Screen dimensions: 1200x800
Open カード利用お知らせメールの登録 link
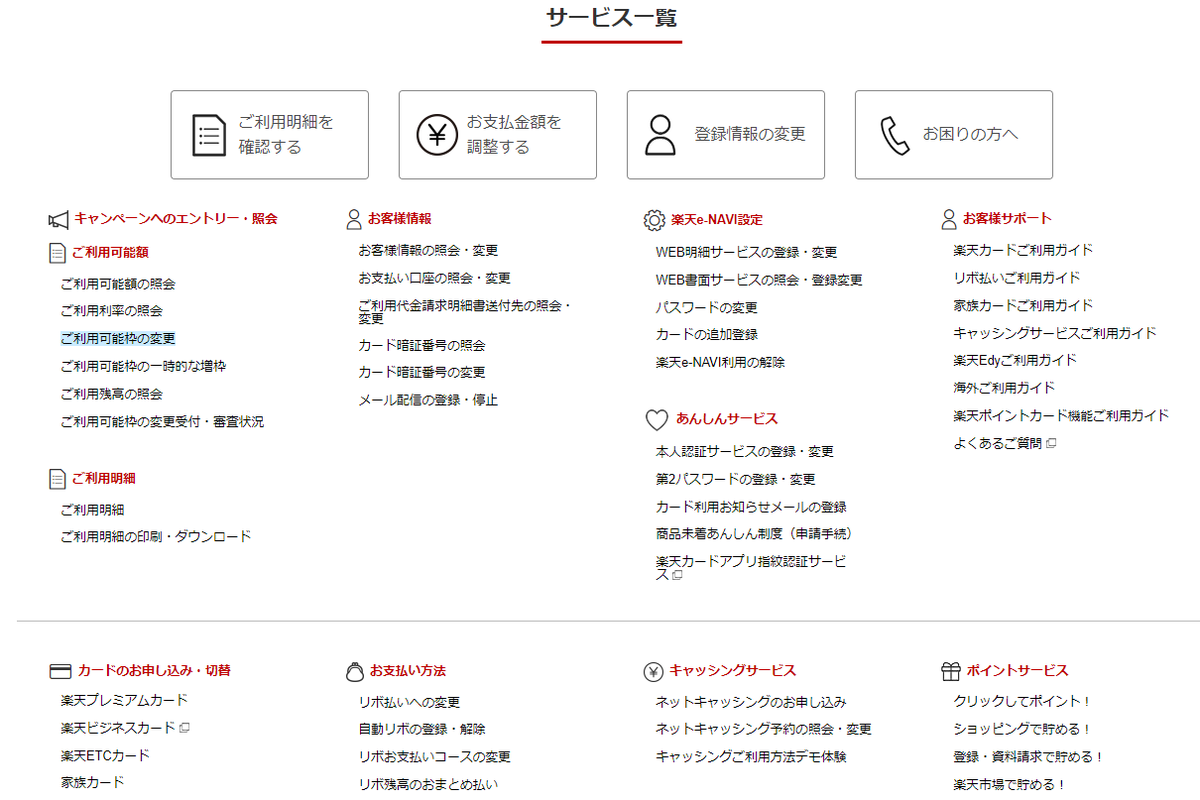751,507
